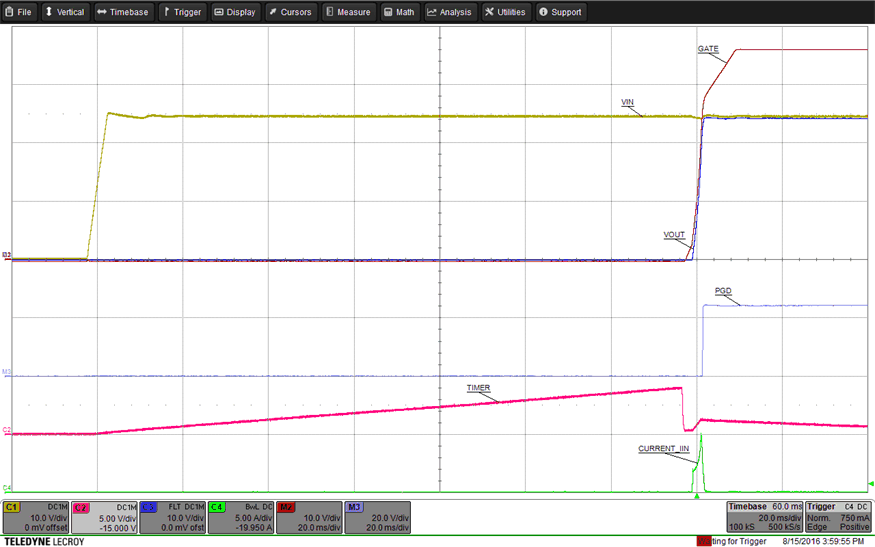The image size is (875, 547).
Task: Open the Measure menu
Action: pyautogui.click(x=330, y=12)
